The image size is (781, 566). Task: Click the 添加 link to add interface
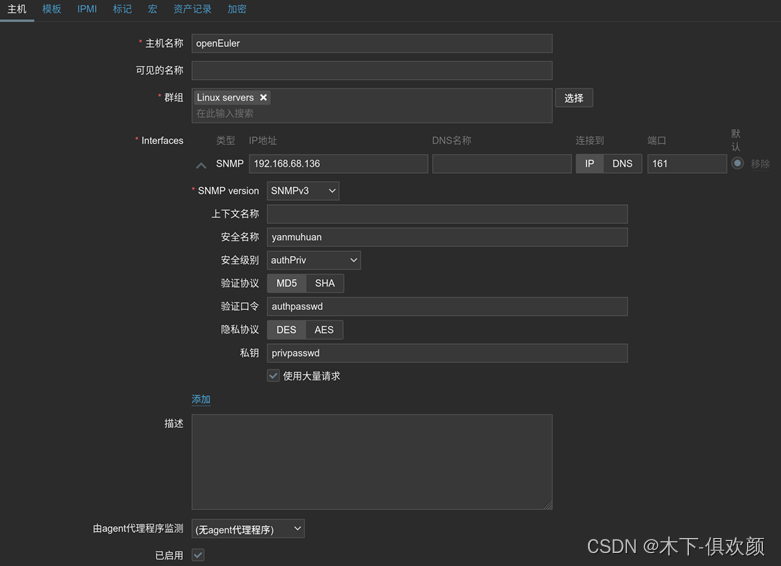pos(201,399)
